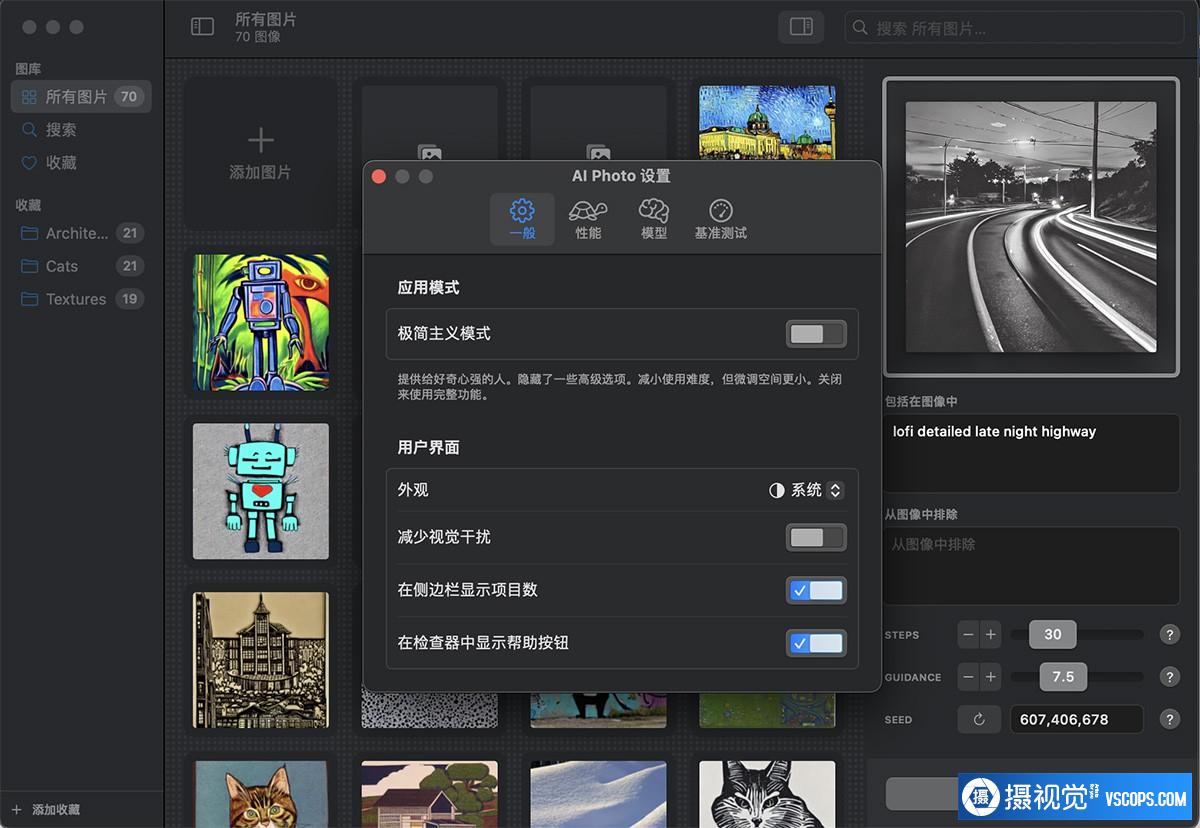Turn on 减少视觉干扰 switch
Screen dimensions: 1200x828
tap(816, 538)
